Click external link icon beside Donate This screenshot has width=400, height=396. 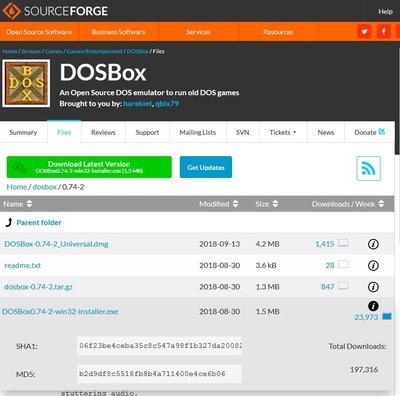pyautogui.click(x=382, y=132)
